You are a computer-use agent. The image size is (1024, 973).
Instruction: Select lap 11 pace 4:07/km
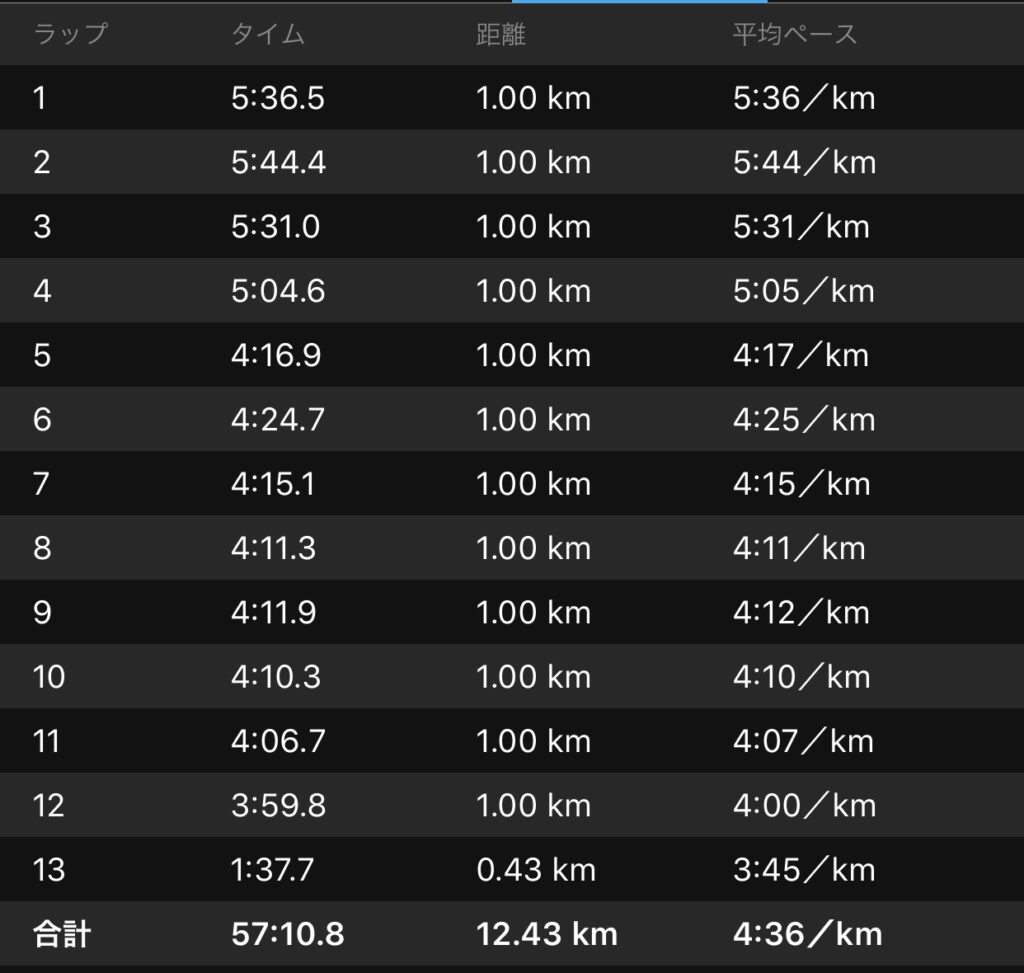click(x=803, y=741)
